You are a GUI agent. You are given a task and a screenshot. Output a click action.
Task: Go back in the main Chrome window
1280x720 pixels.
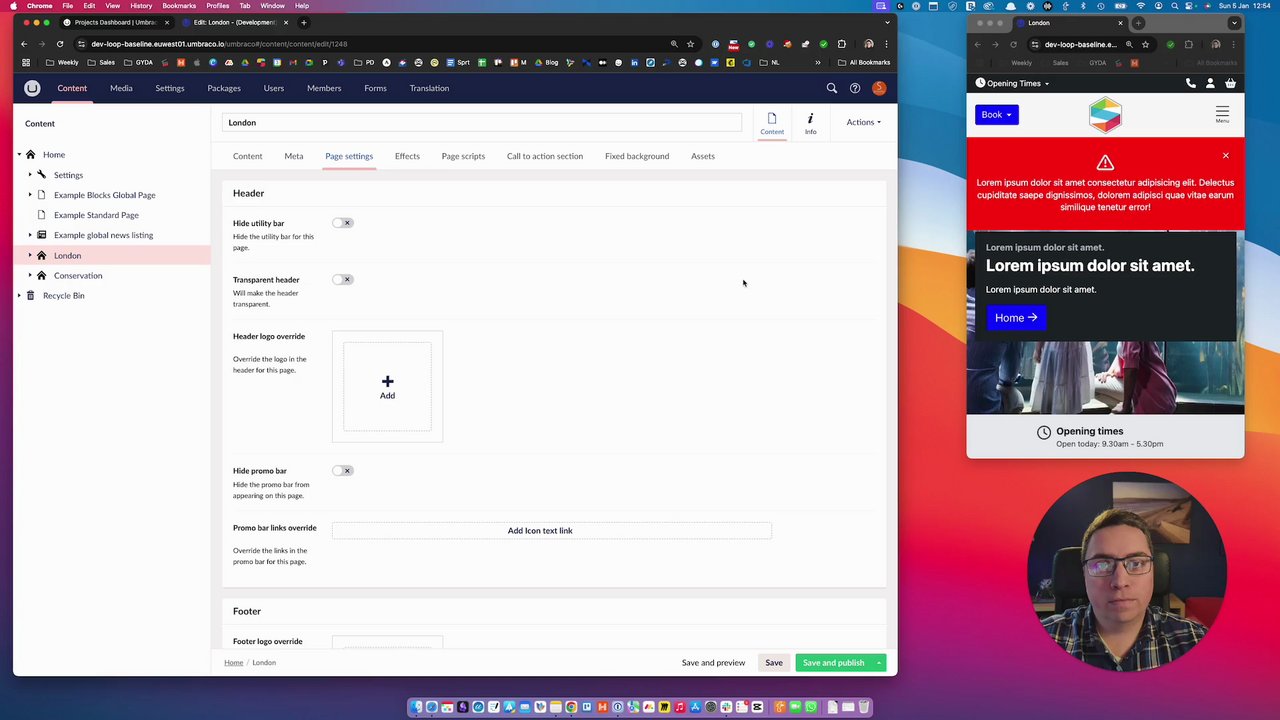tap(25, 44)
